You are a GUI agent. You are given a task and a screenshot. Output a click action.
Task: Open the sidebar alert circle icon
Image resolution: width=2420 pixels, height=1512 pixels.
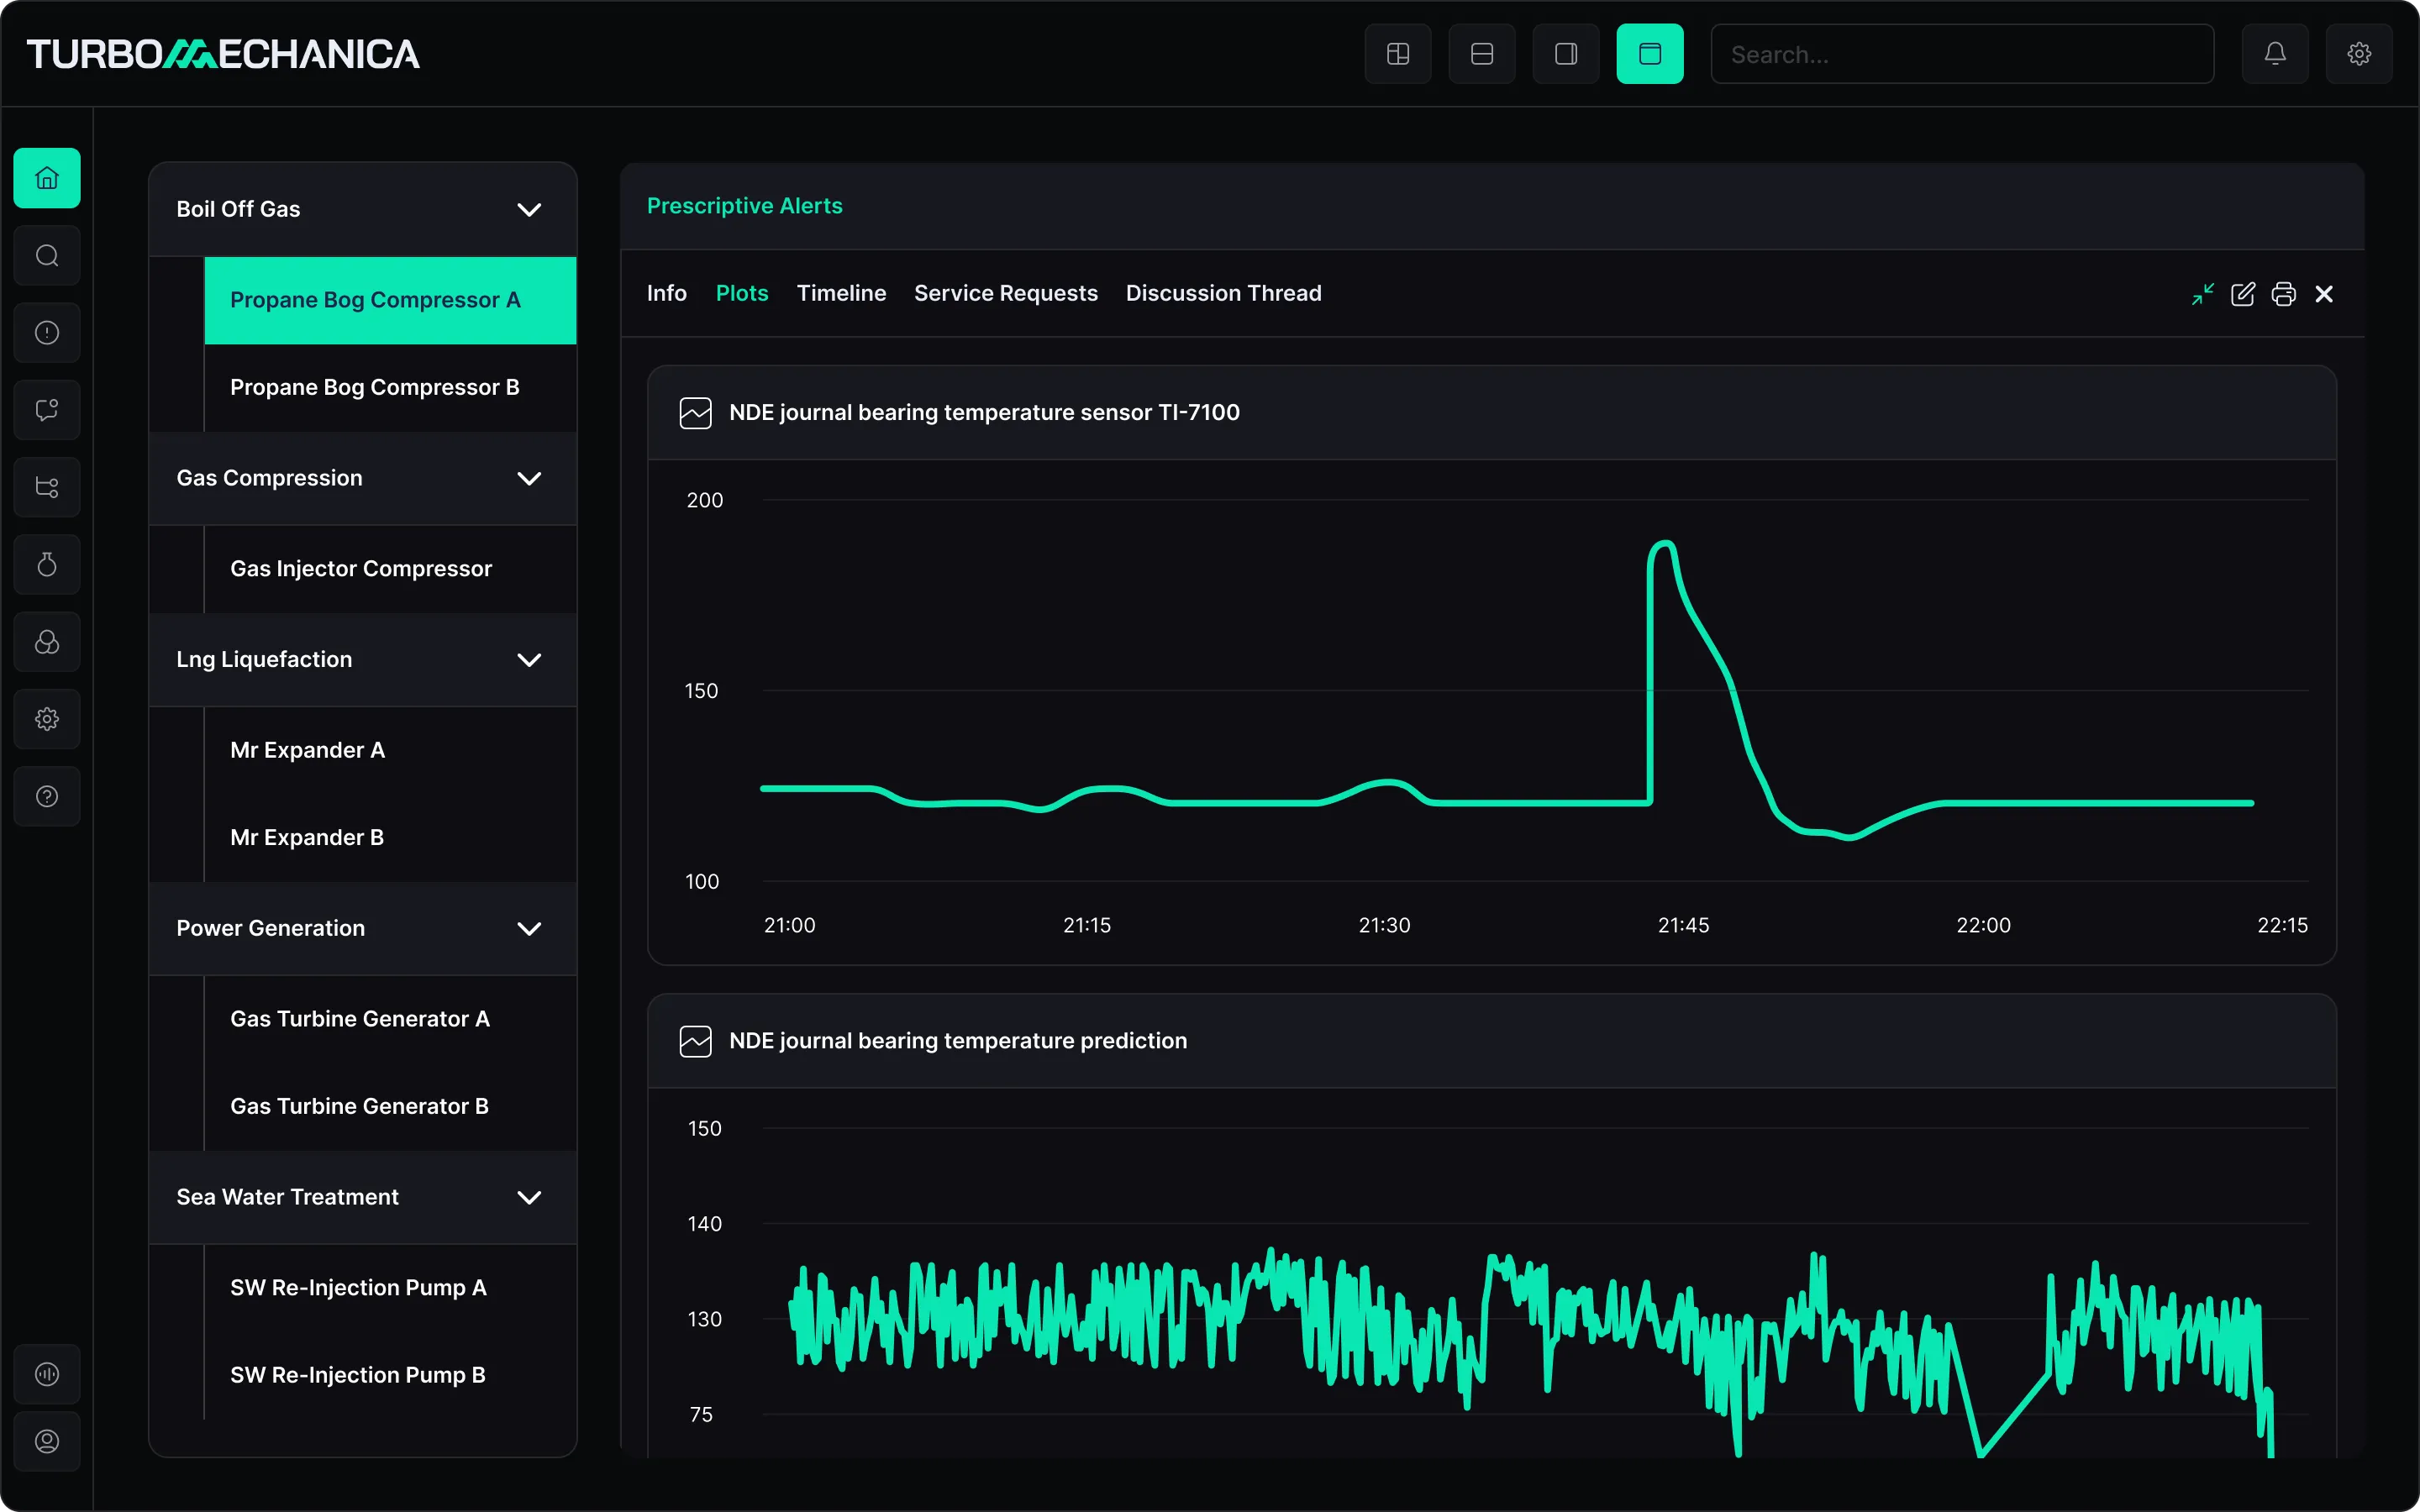[47, 333]
